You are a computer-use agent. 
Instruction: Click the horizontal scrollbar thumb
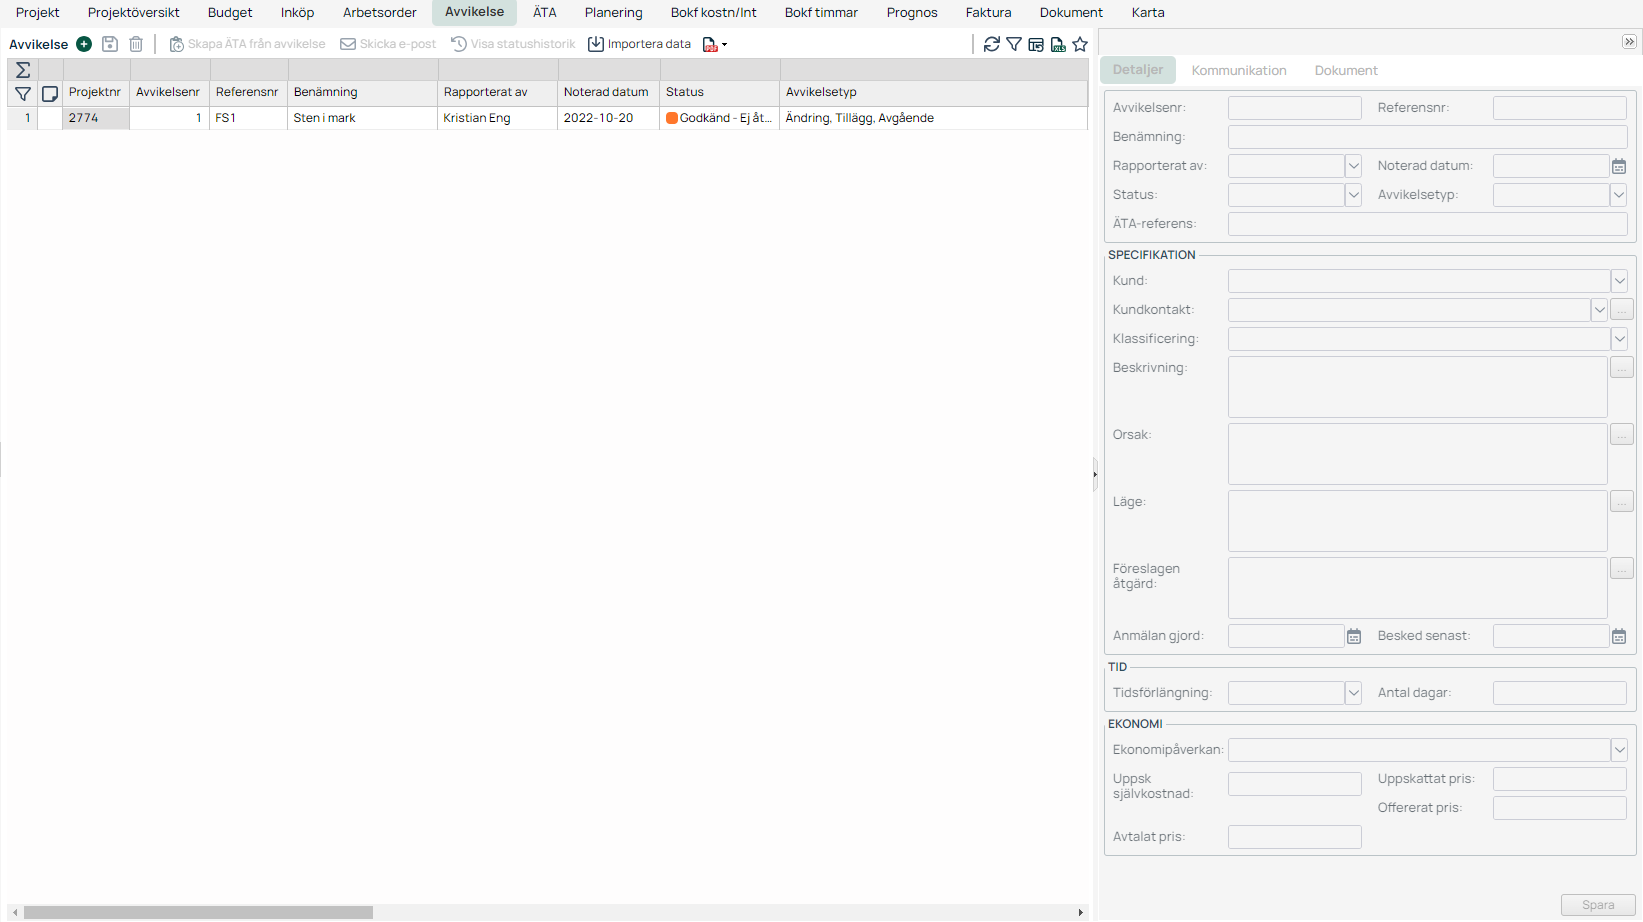[x=198, y=912]
